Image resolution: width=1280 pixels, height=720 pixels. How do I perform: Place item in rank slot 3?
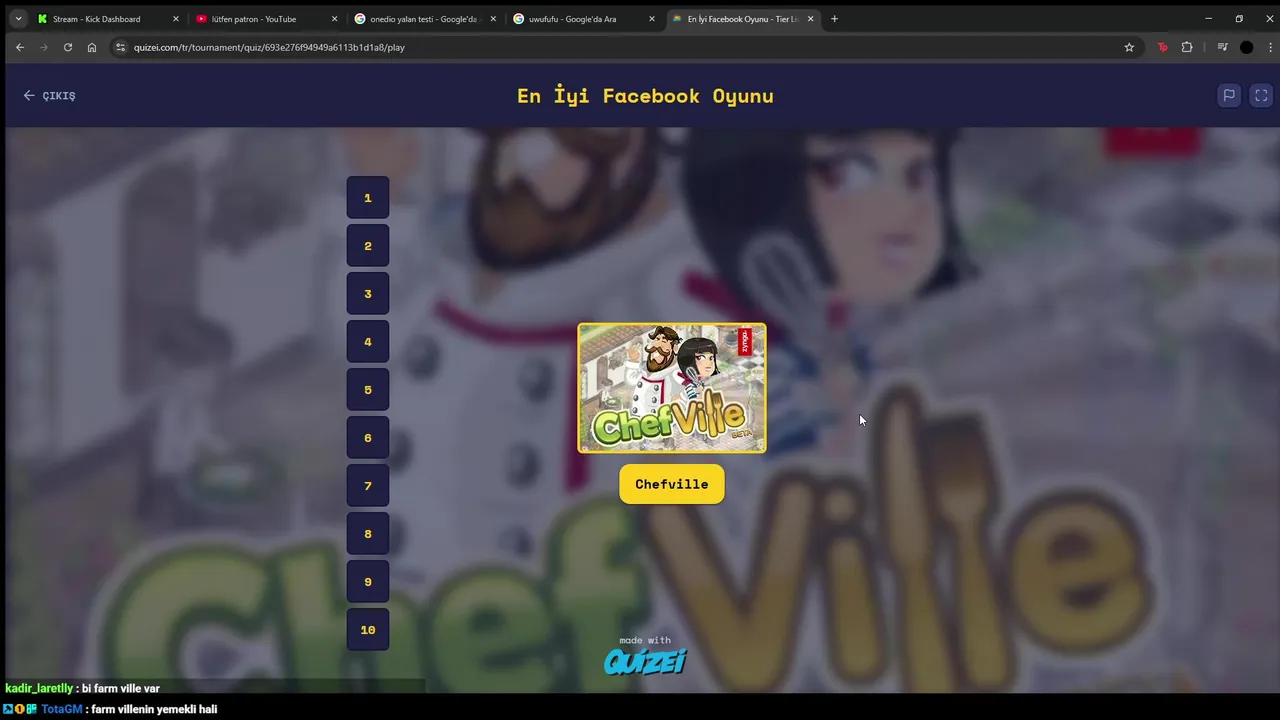[x=368, y=294]
